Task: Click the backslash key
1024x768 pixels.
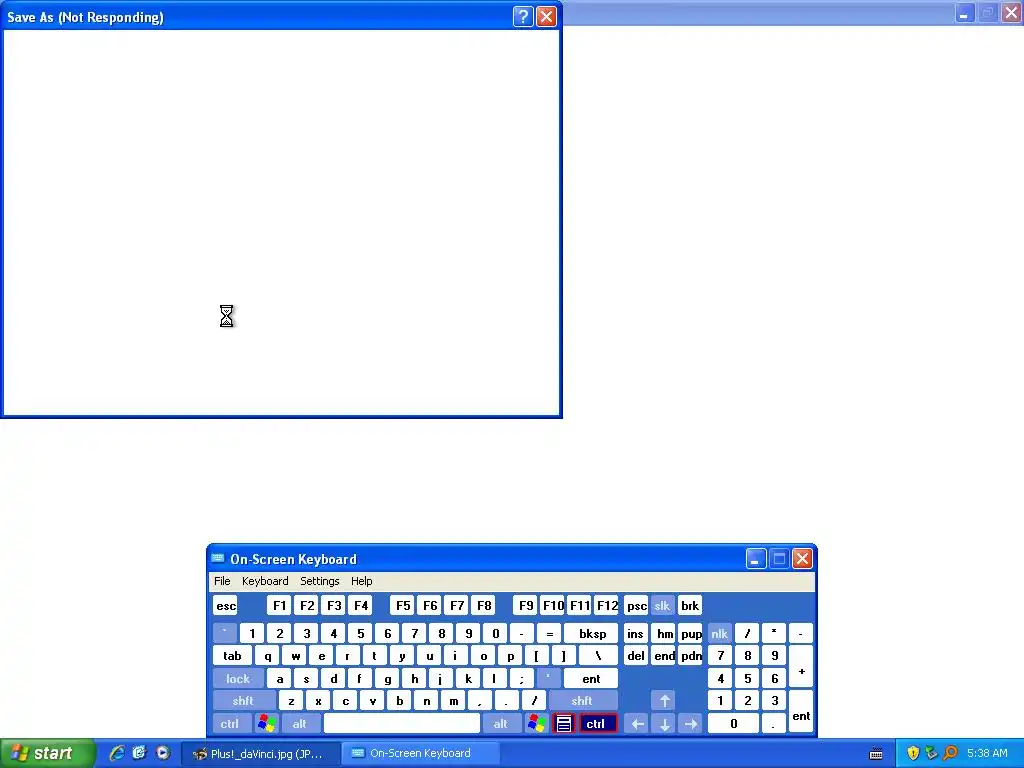Action: [598, 656]
